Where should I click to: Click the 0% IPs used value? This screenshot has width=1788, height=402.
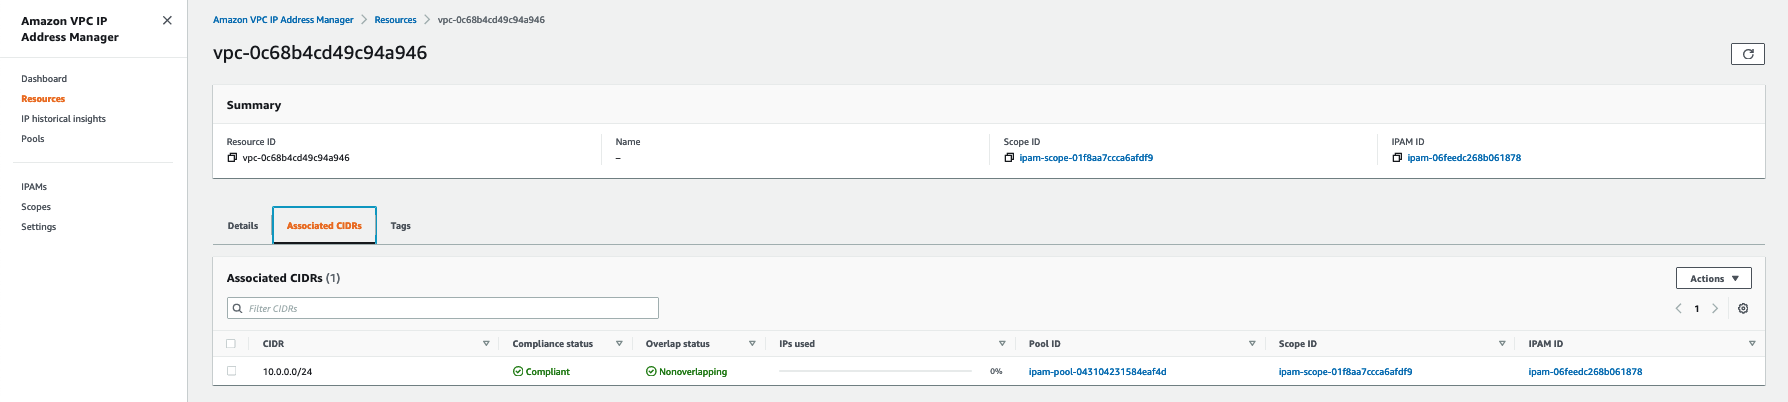(x=996, y=372)
